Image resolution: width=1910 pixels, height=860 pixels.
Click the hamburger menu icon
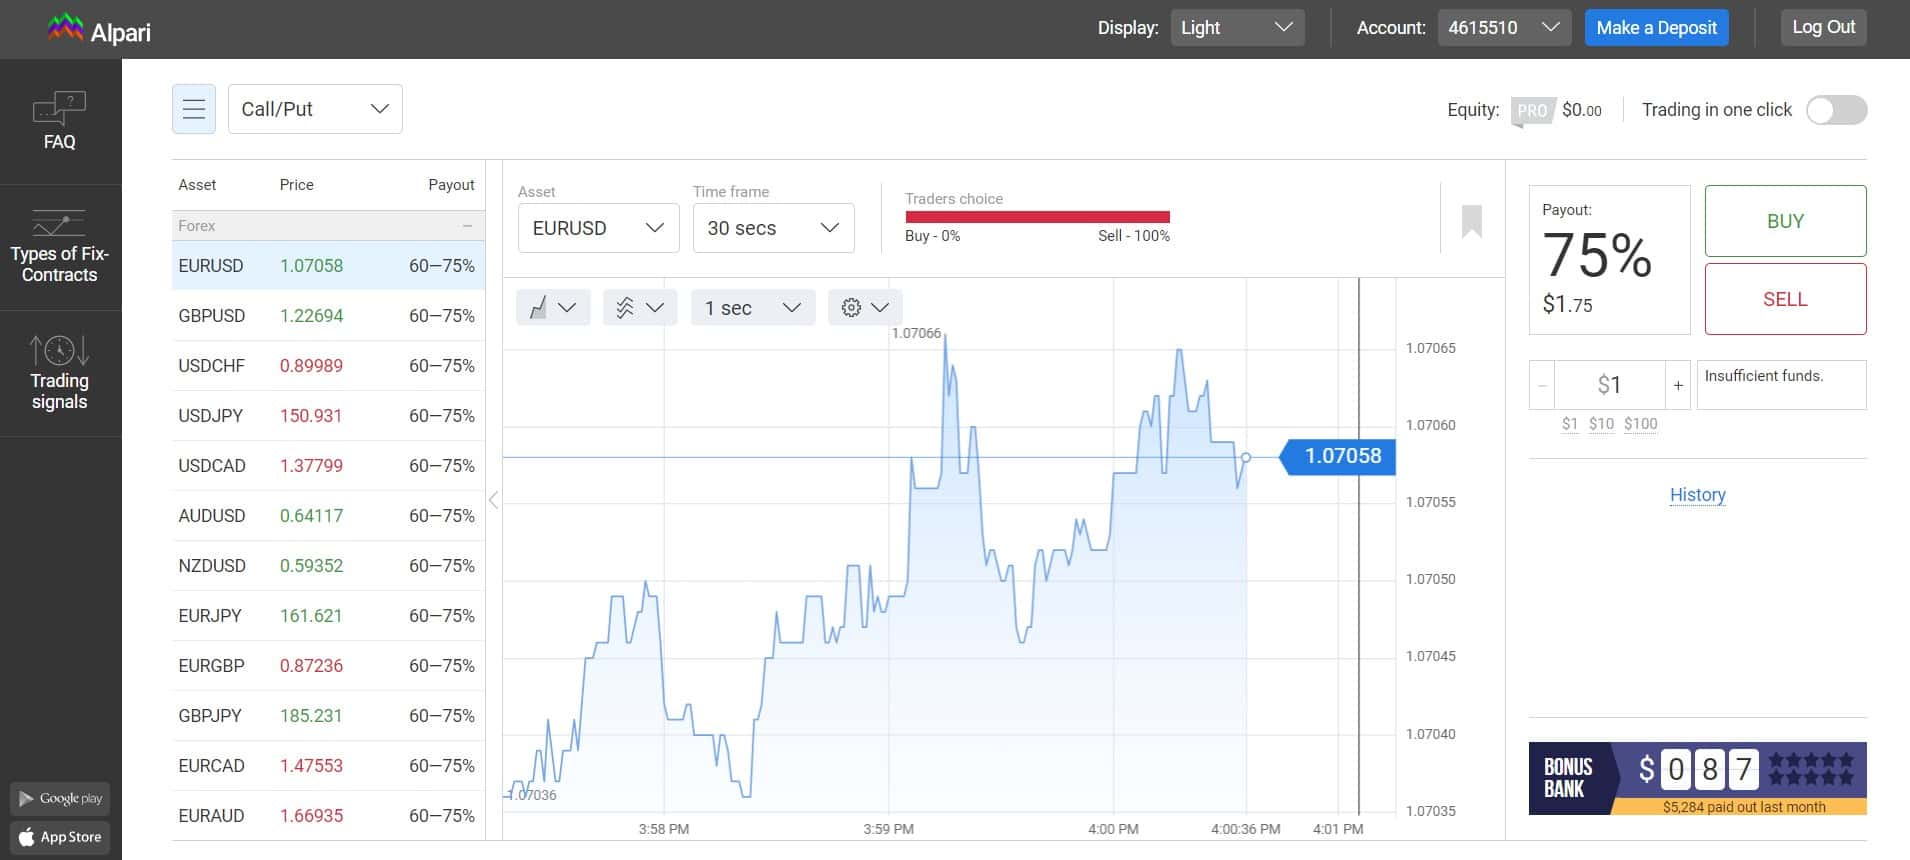(x=194, y=109)
